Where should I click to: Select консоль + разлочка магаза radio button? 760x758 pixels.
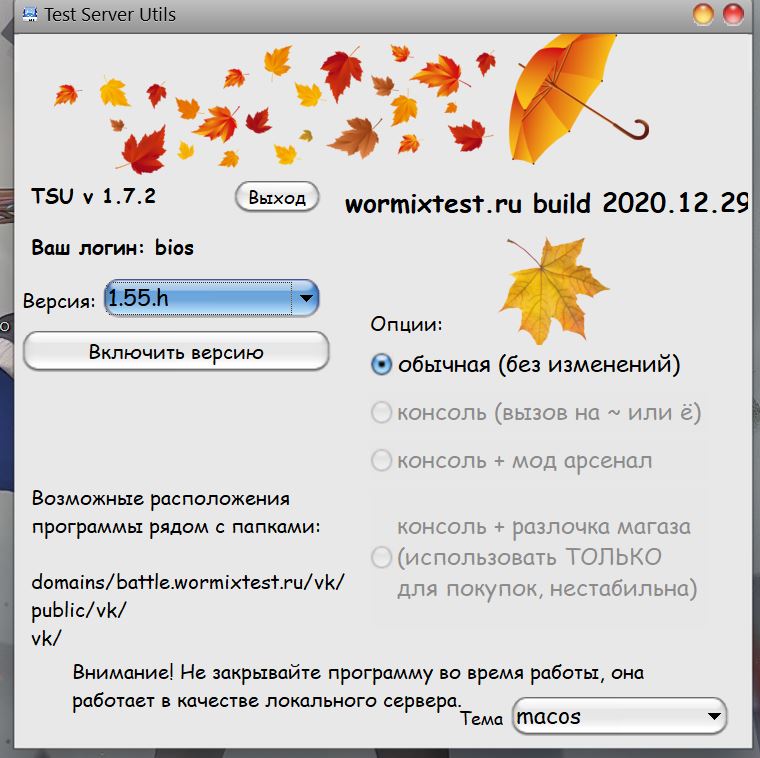(x=381, y=557)
